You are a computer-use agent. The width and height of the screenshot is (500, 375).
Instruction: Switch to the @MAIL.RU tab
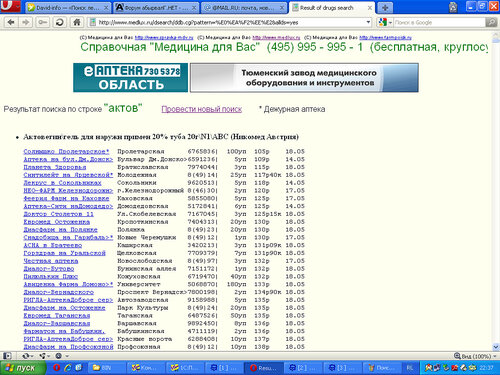click(244, 8)
